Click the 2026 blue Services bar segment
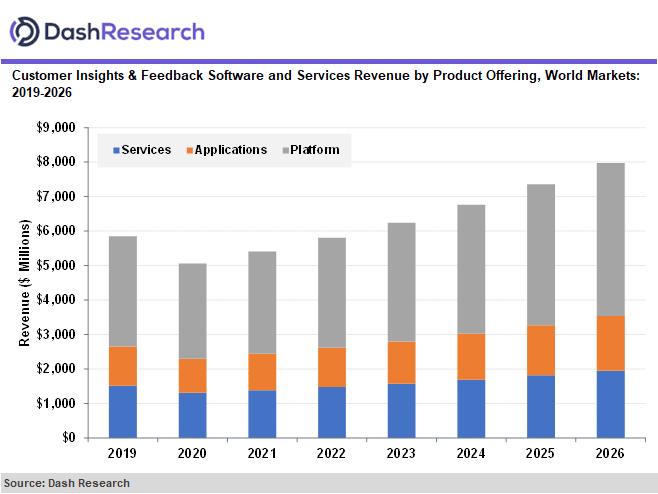 click(611, 404)
